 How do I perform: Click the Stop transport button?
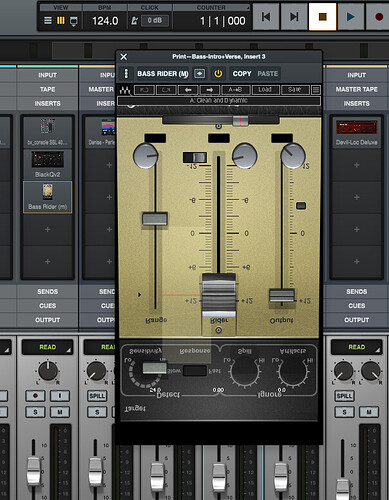pyautogui.click(x=322, y=16)
